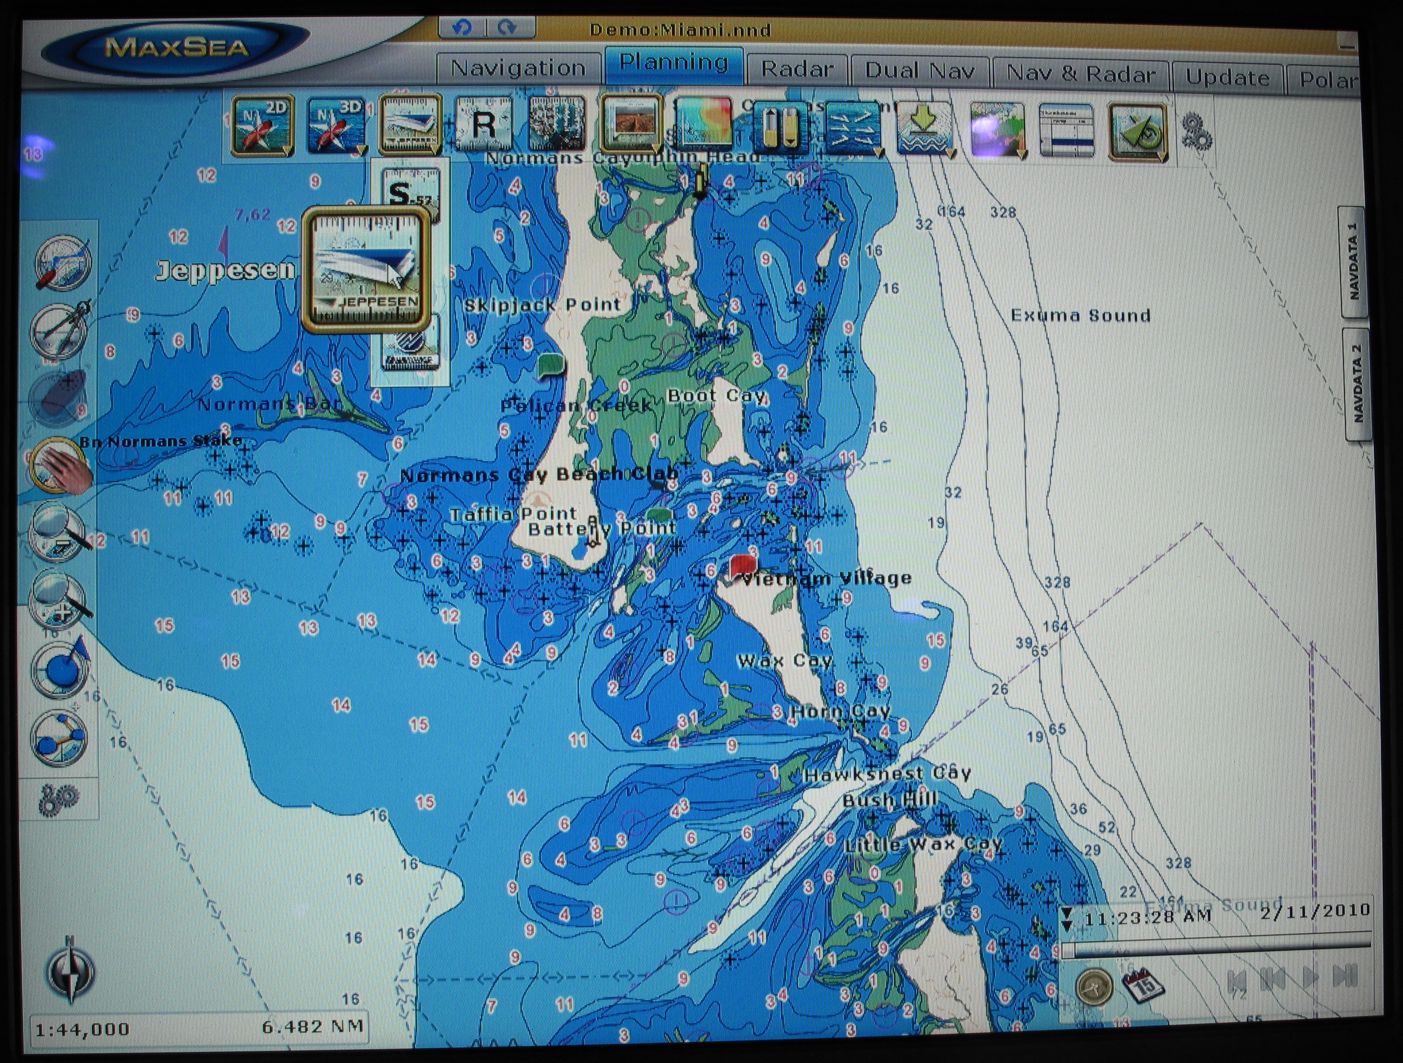Click the 'Hawksnest Cay' chart label
Screen dimensions: 1403x1063
pyautogui.click(x=886, y=774)
